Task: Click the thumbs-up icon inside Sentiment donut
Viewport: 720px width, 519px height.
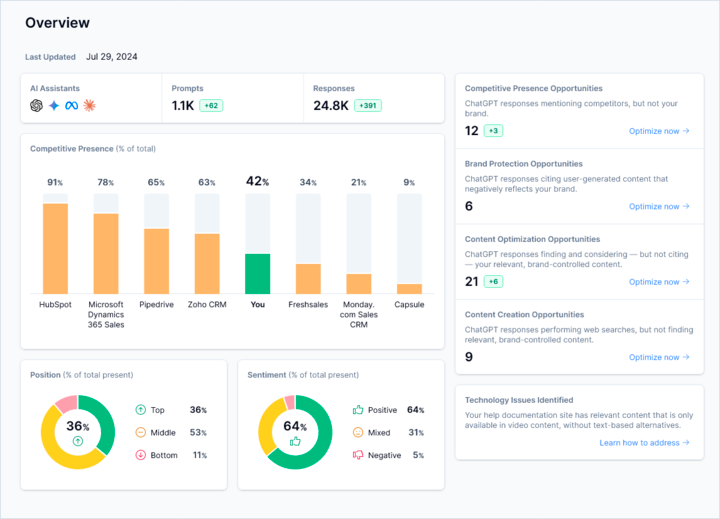Action: (x=295, y=441)
